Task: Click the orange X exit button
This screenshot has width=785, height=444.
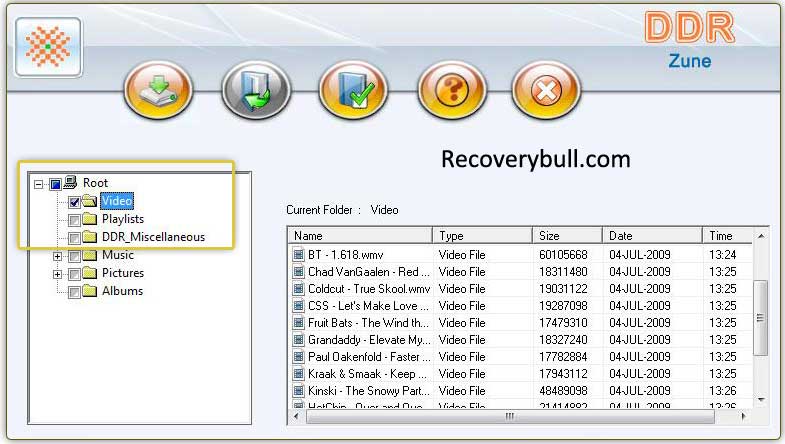Action: click(546, 90)
